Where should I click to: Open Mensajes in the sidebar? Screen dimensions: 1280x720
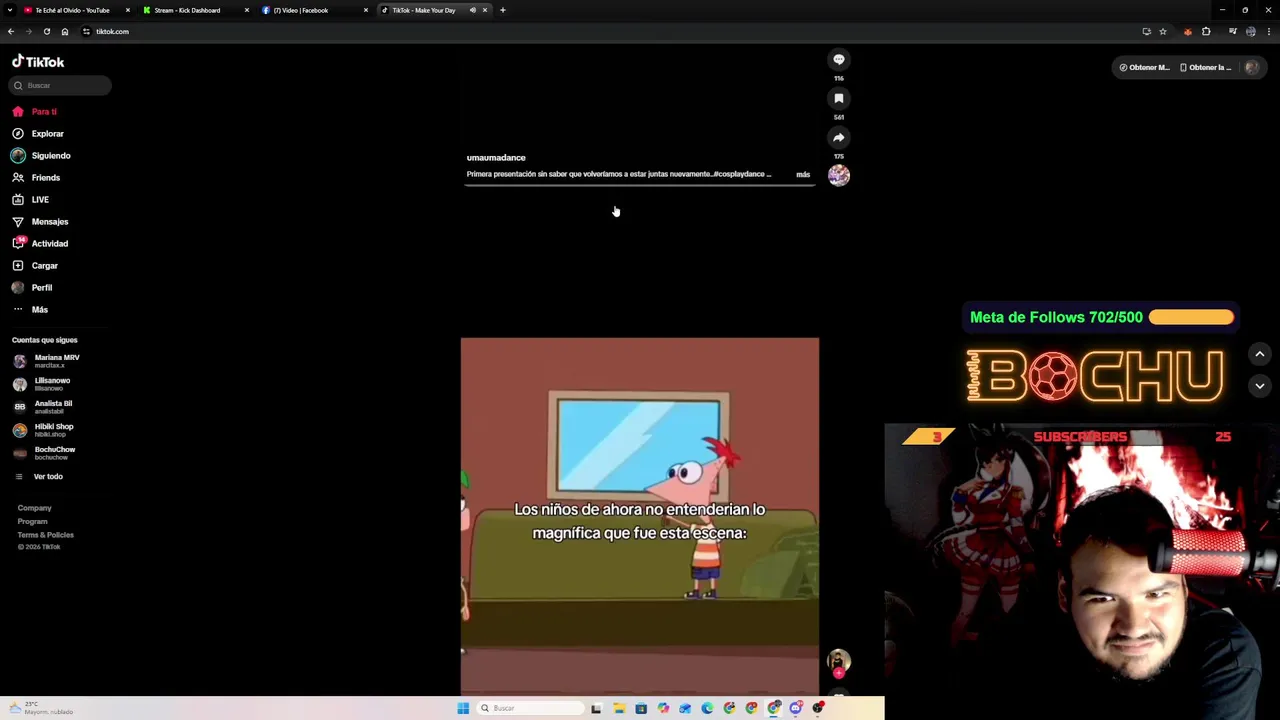50,221
